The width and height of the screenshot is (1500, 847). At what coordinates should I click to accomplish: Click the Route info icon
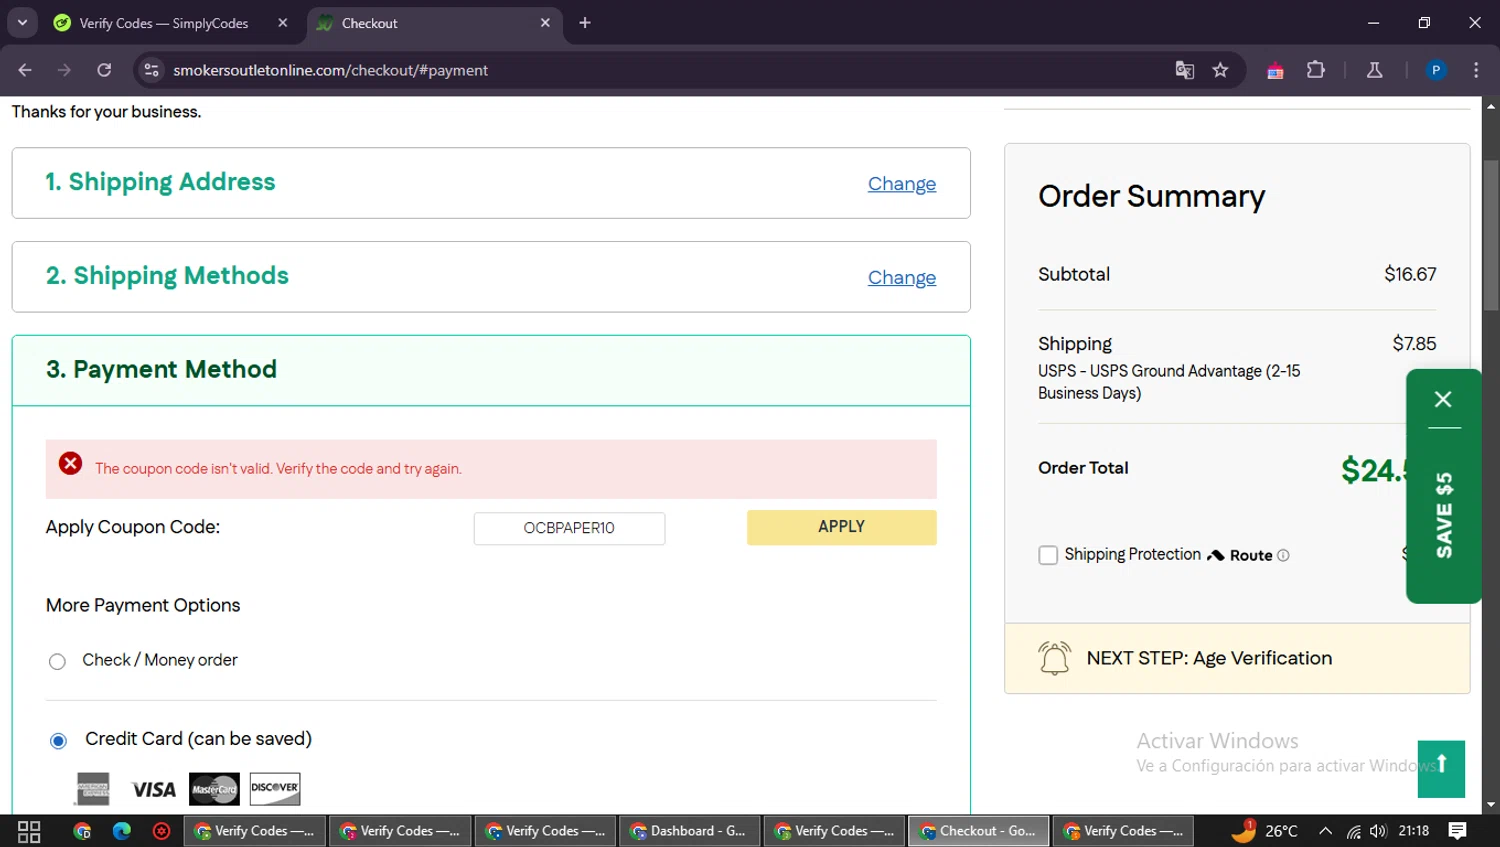[x=1283, y=556]
